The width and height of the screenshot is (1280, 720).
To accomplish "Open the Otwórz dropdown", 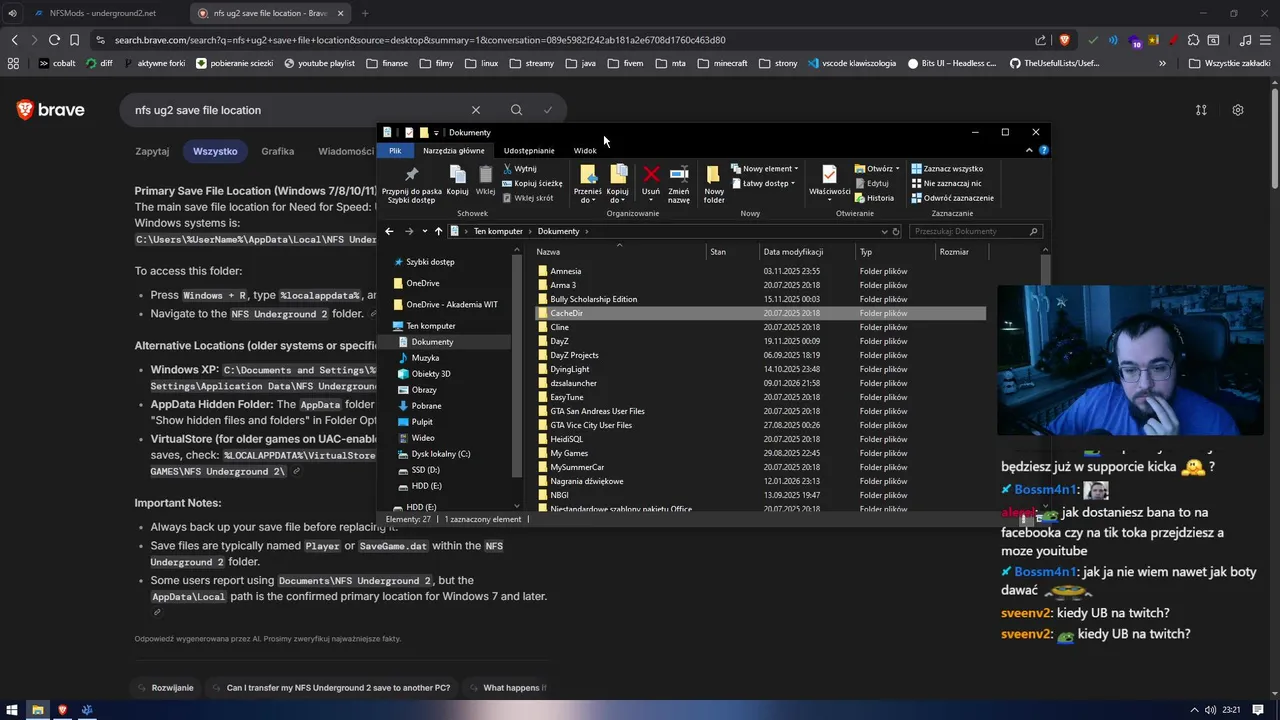I will [x=877, y=169].
